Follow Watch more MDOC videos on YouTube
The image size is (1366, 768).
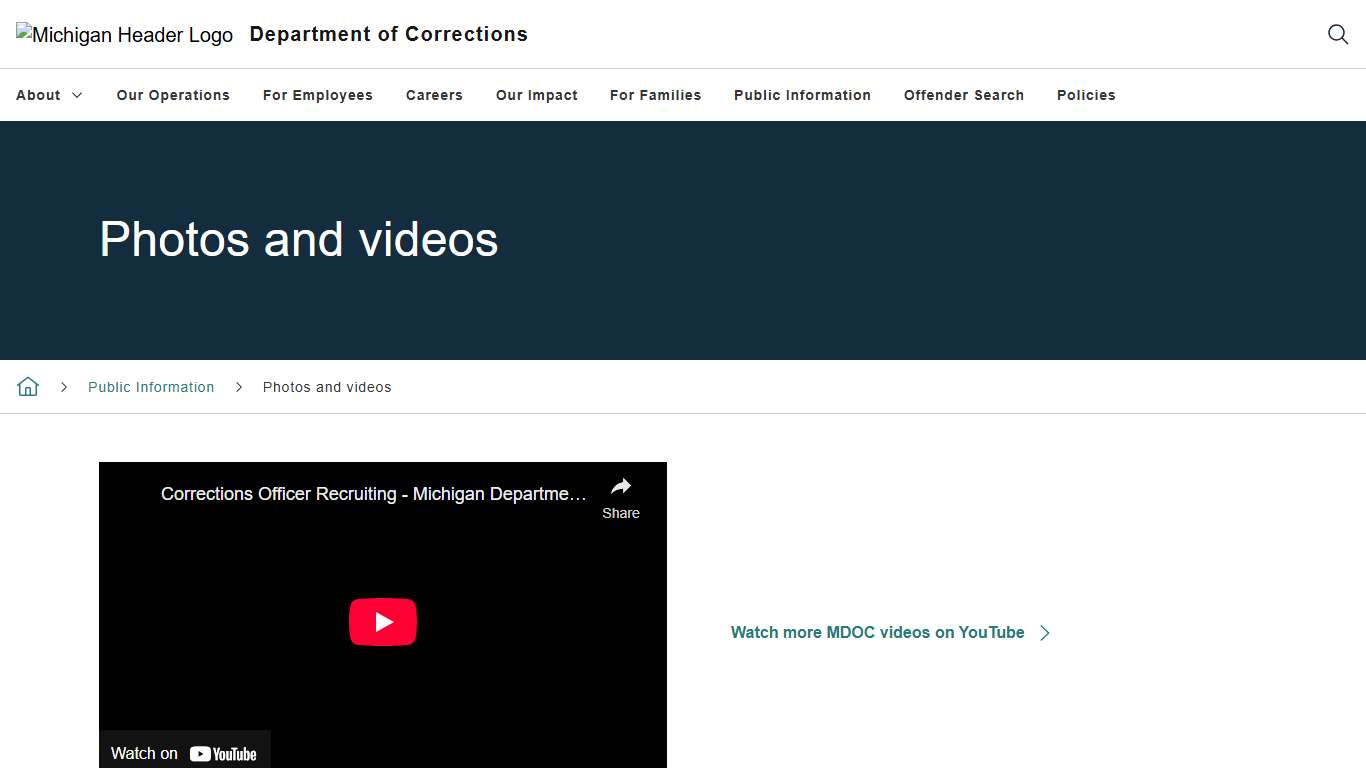pos(877,632)
